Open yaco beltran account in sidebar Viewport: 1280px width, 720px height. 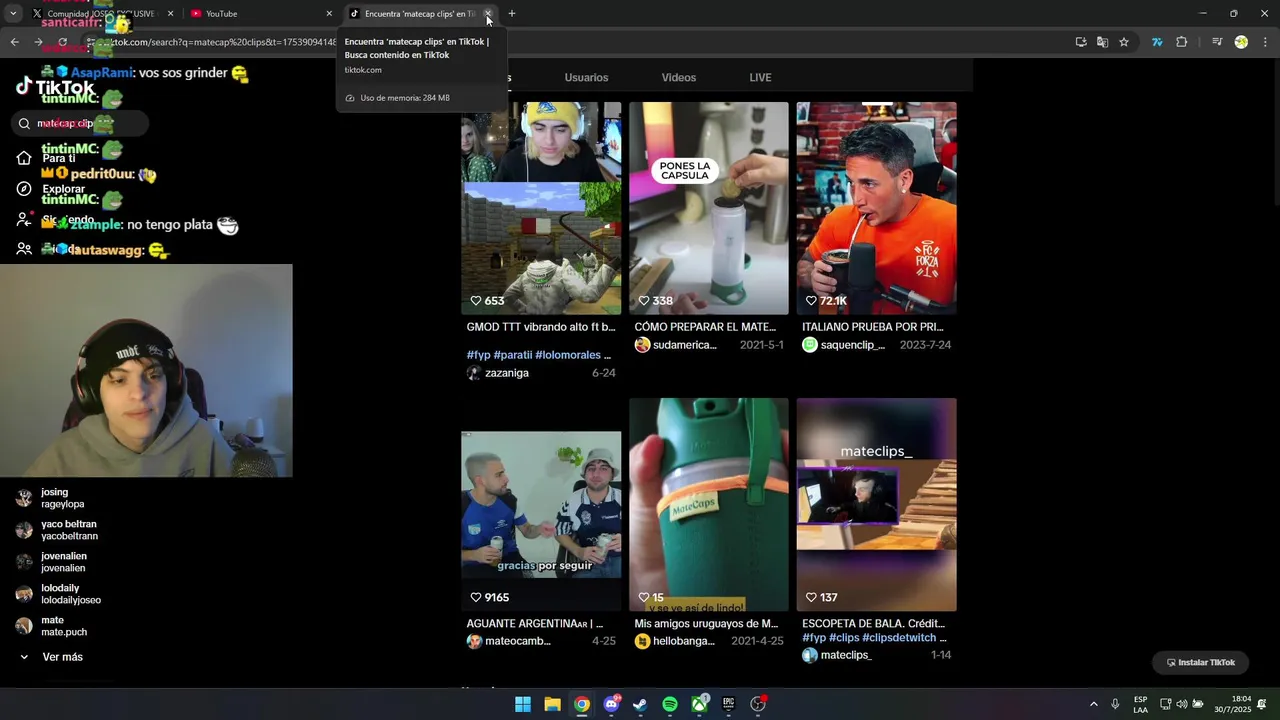[x=60, y=530]
